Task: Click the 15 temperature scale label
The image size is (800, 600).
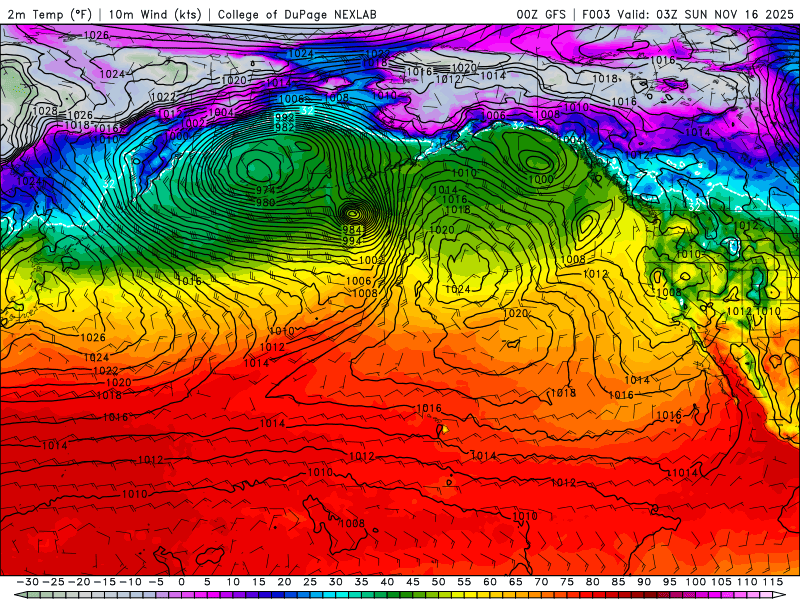Action: [259, 582]
